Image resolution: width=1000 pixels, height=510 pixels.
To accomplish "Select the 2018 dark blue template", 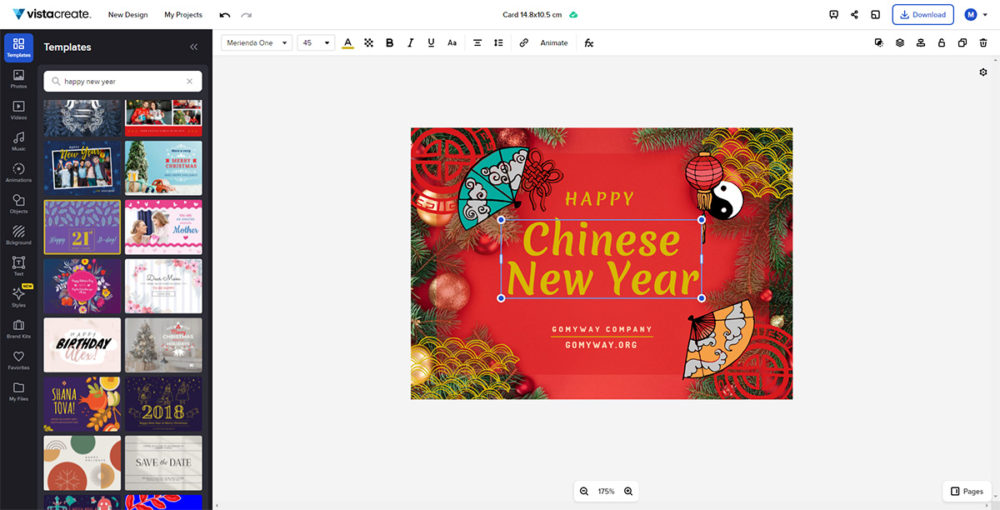I will (163, 404).
